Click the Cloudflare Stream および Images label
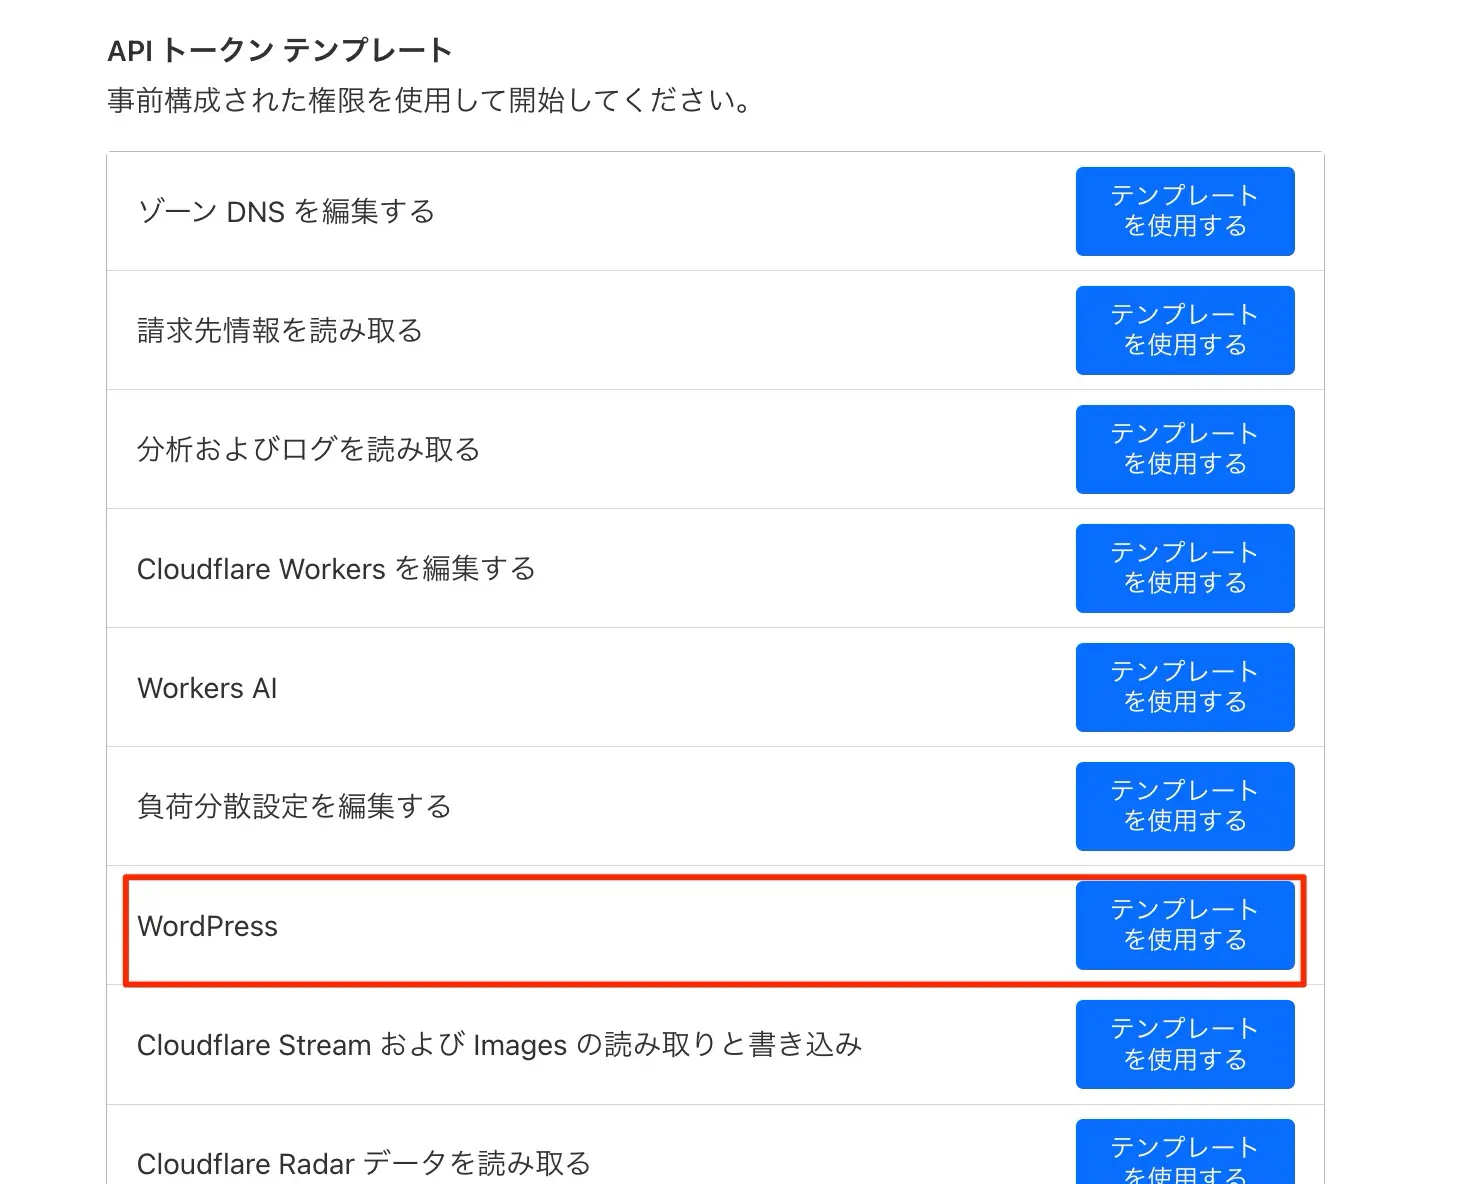1472x1184 pixels. coord(499,1045)
